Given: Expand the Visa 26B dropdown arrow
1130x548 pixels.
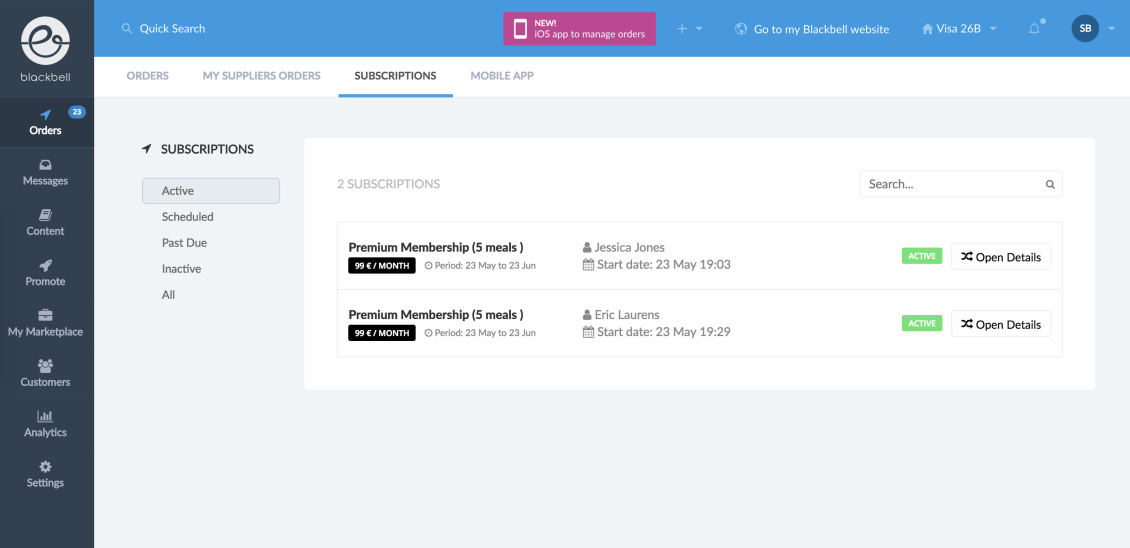Looking at the screenshot, I should [x=993, y=29].
